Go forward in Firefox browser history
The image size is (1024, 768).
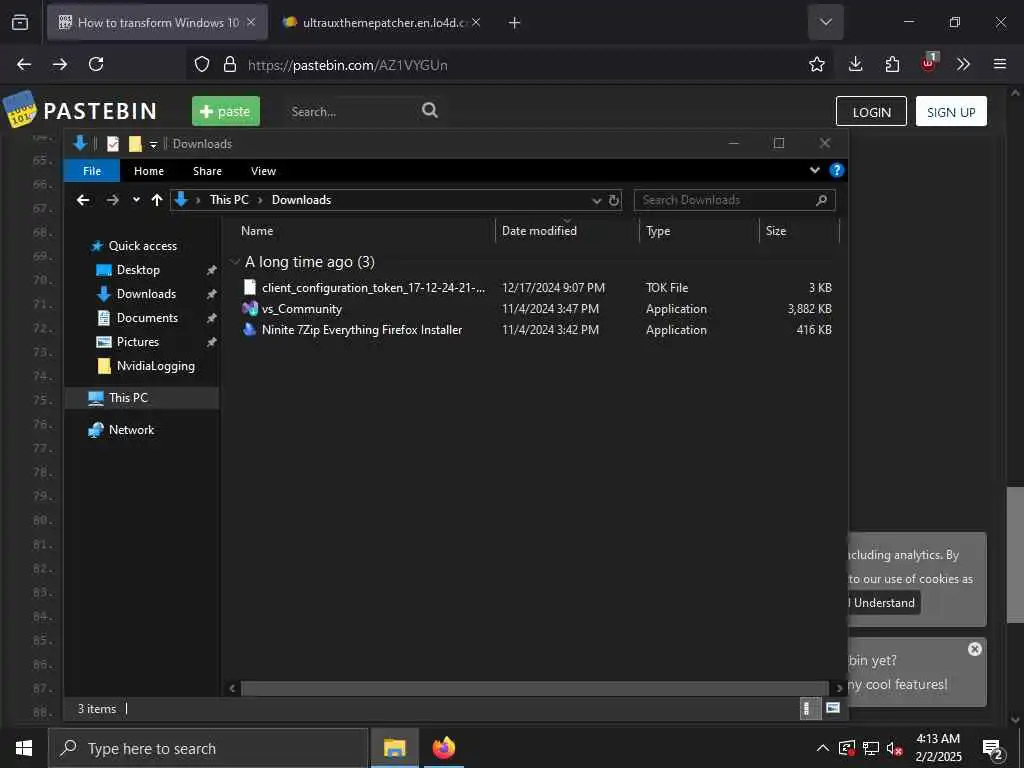[x=60, y=64]
